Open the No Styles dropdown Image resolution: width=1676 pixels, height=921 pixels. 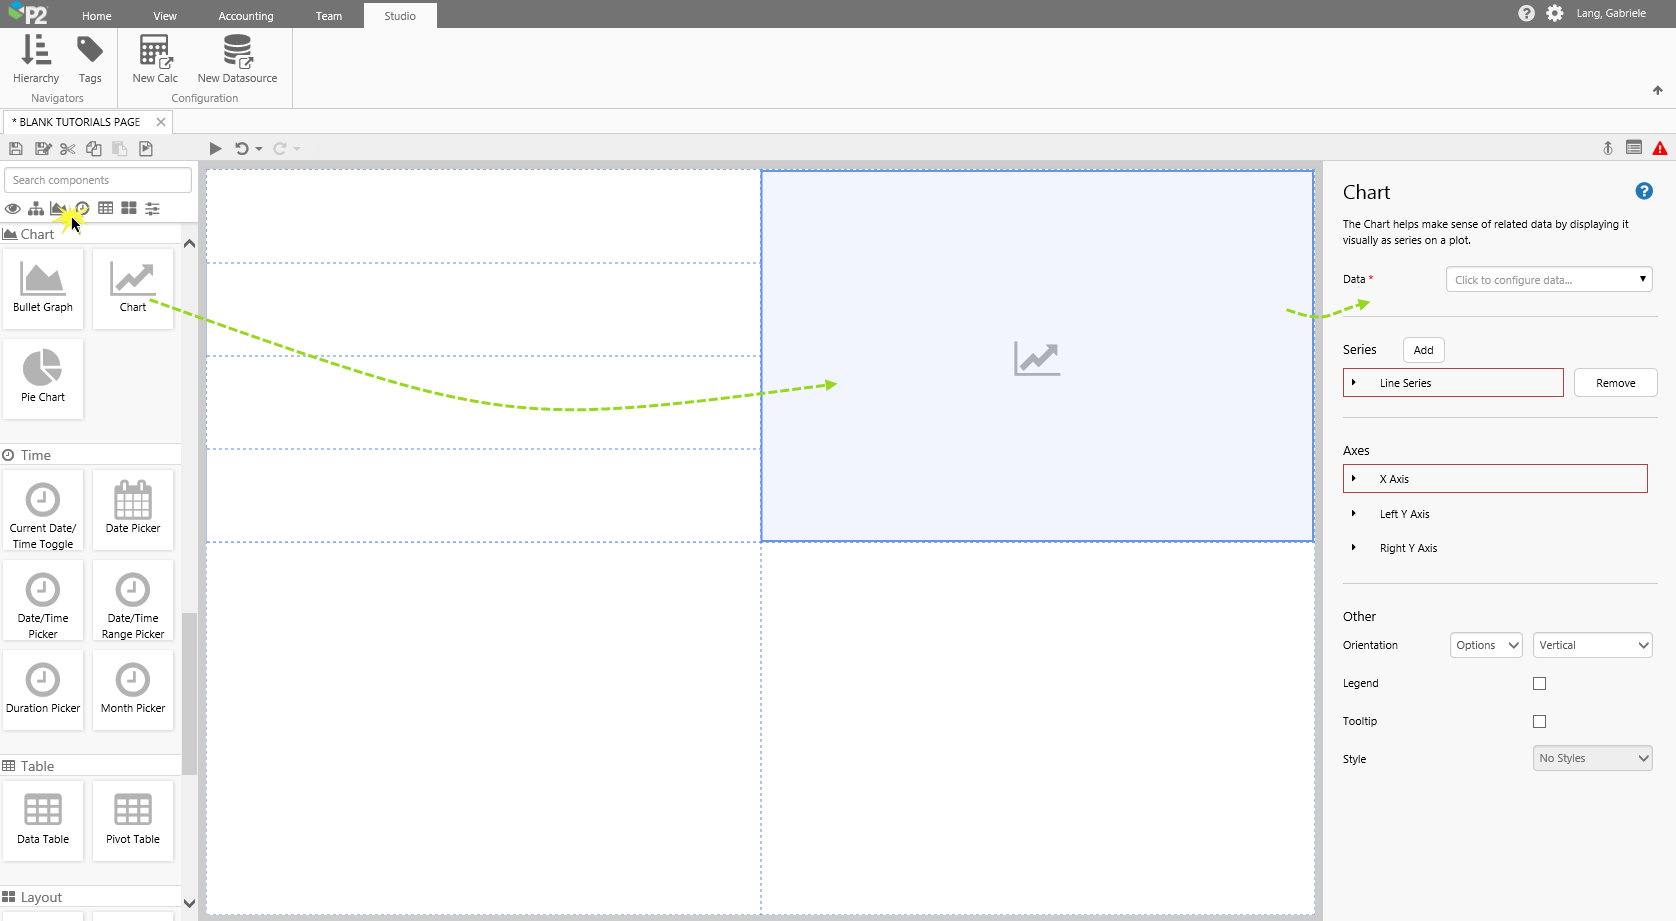coord(1593,758)
